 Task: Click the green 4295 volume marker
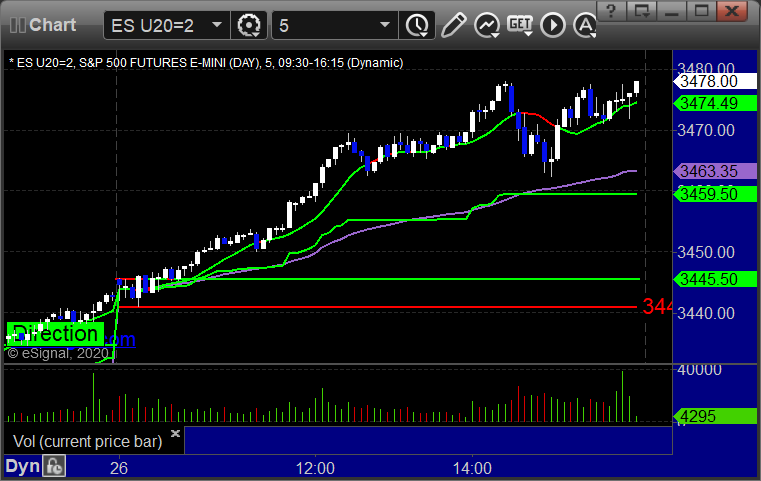coord(715,416)
